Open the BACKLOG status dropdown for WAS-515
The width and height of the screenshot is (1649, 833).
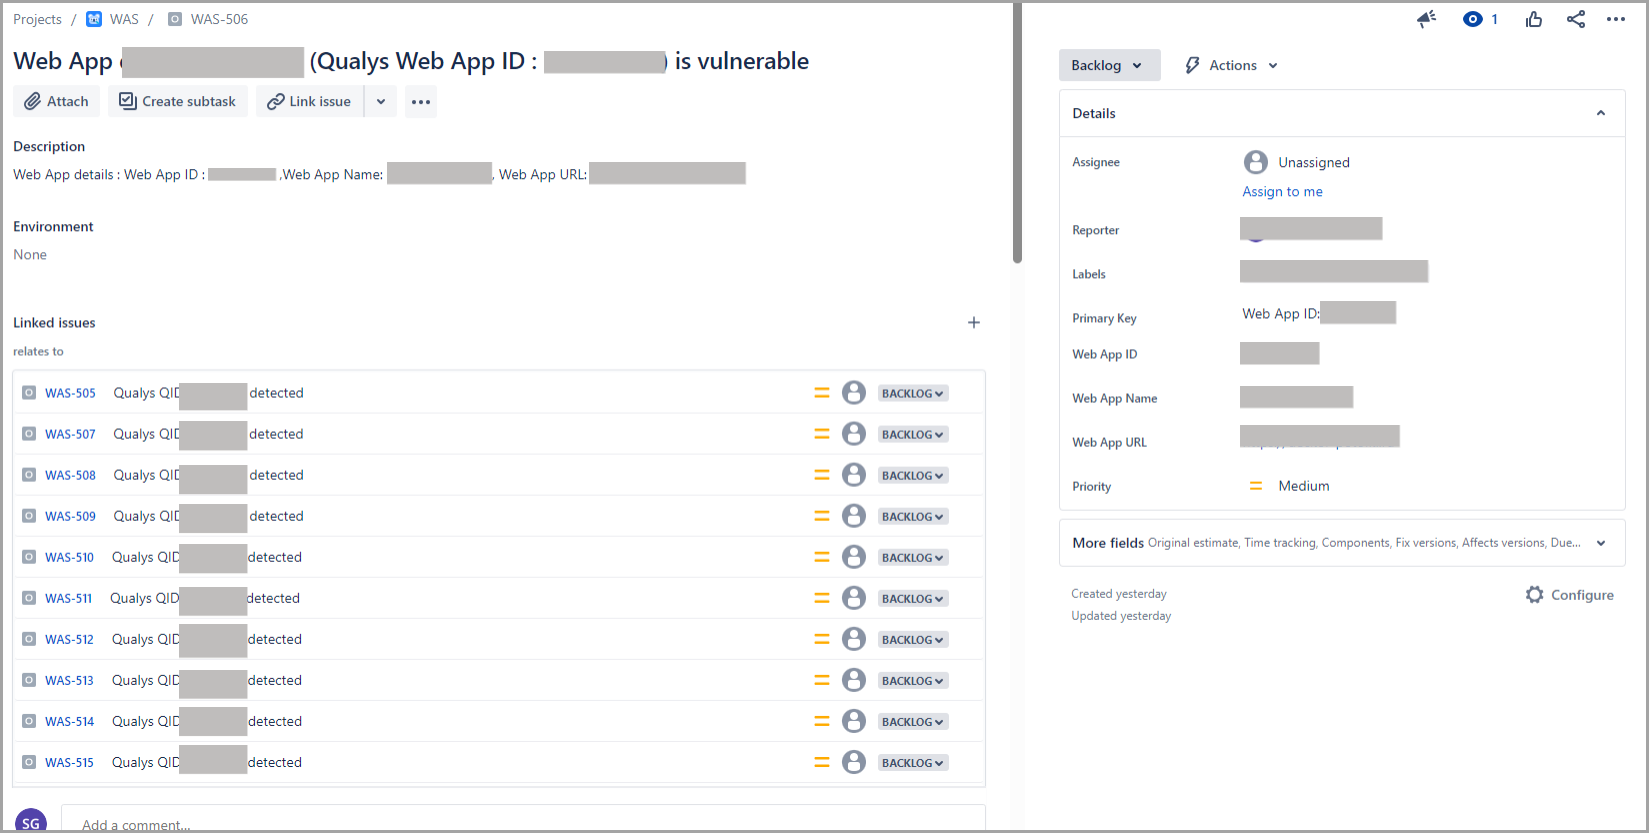(x=913, y=762)
